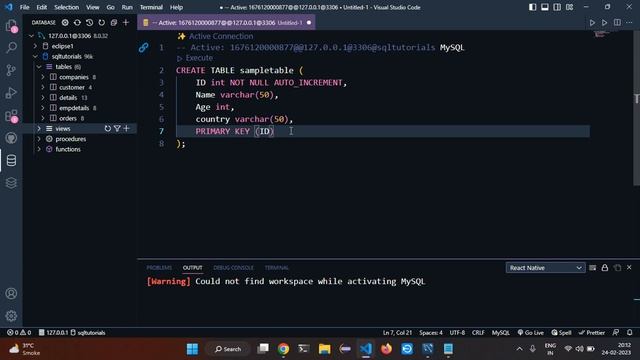
Task: Collapse all in Database panel header
Action: pyautogui.click(x=114, y=22)
